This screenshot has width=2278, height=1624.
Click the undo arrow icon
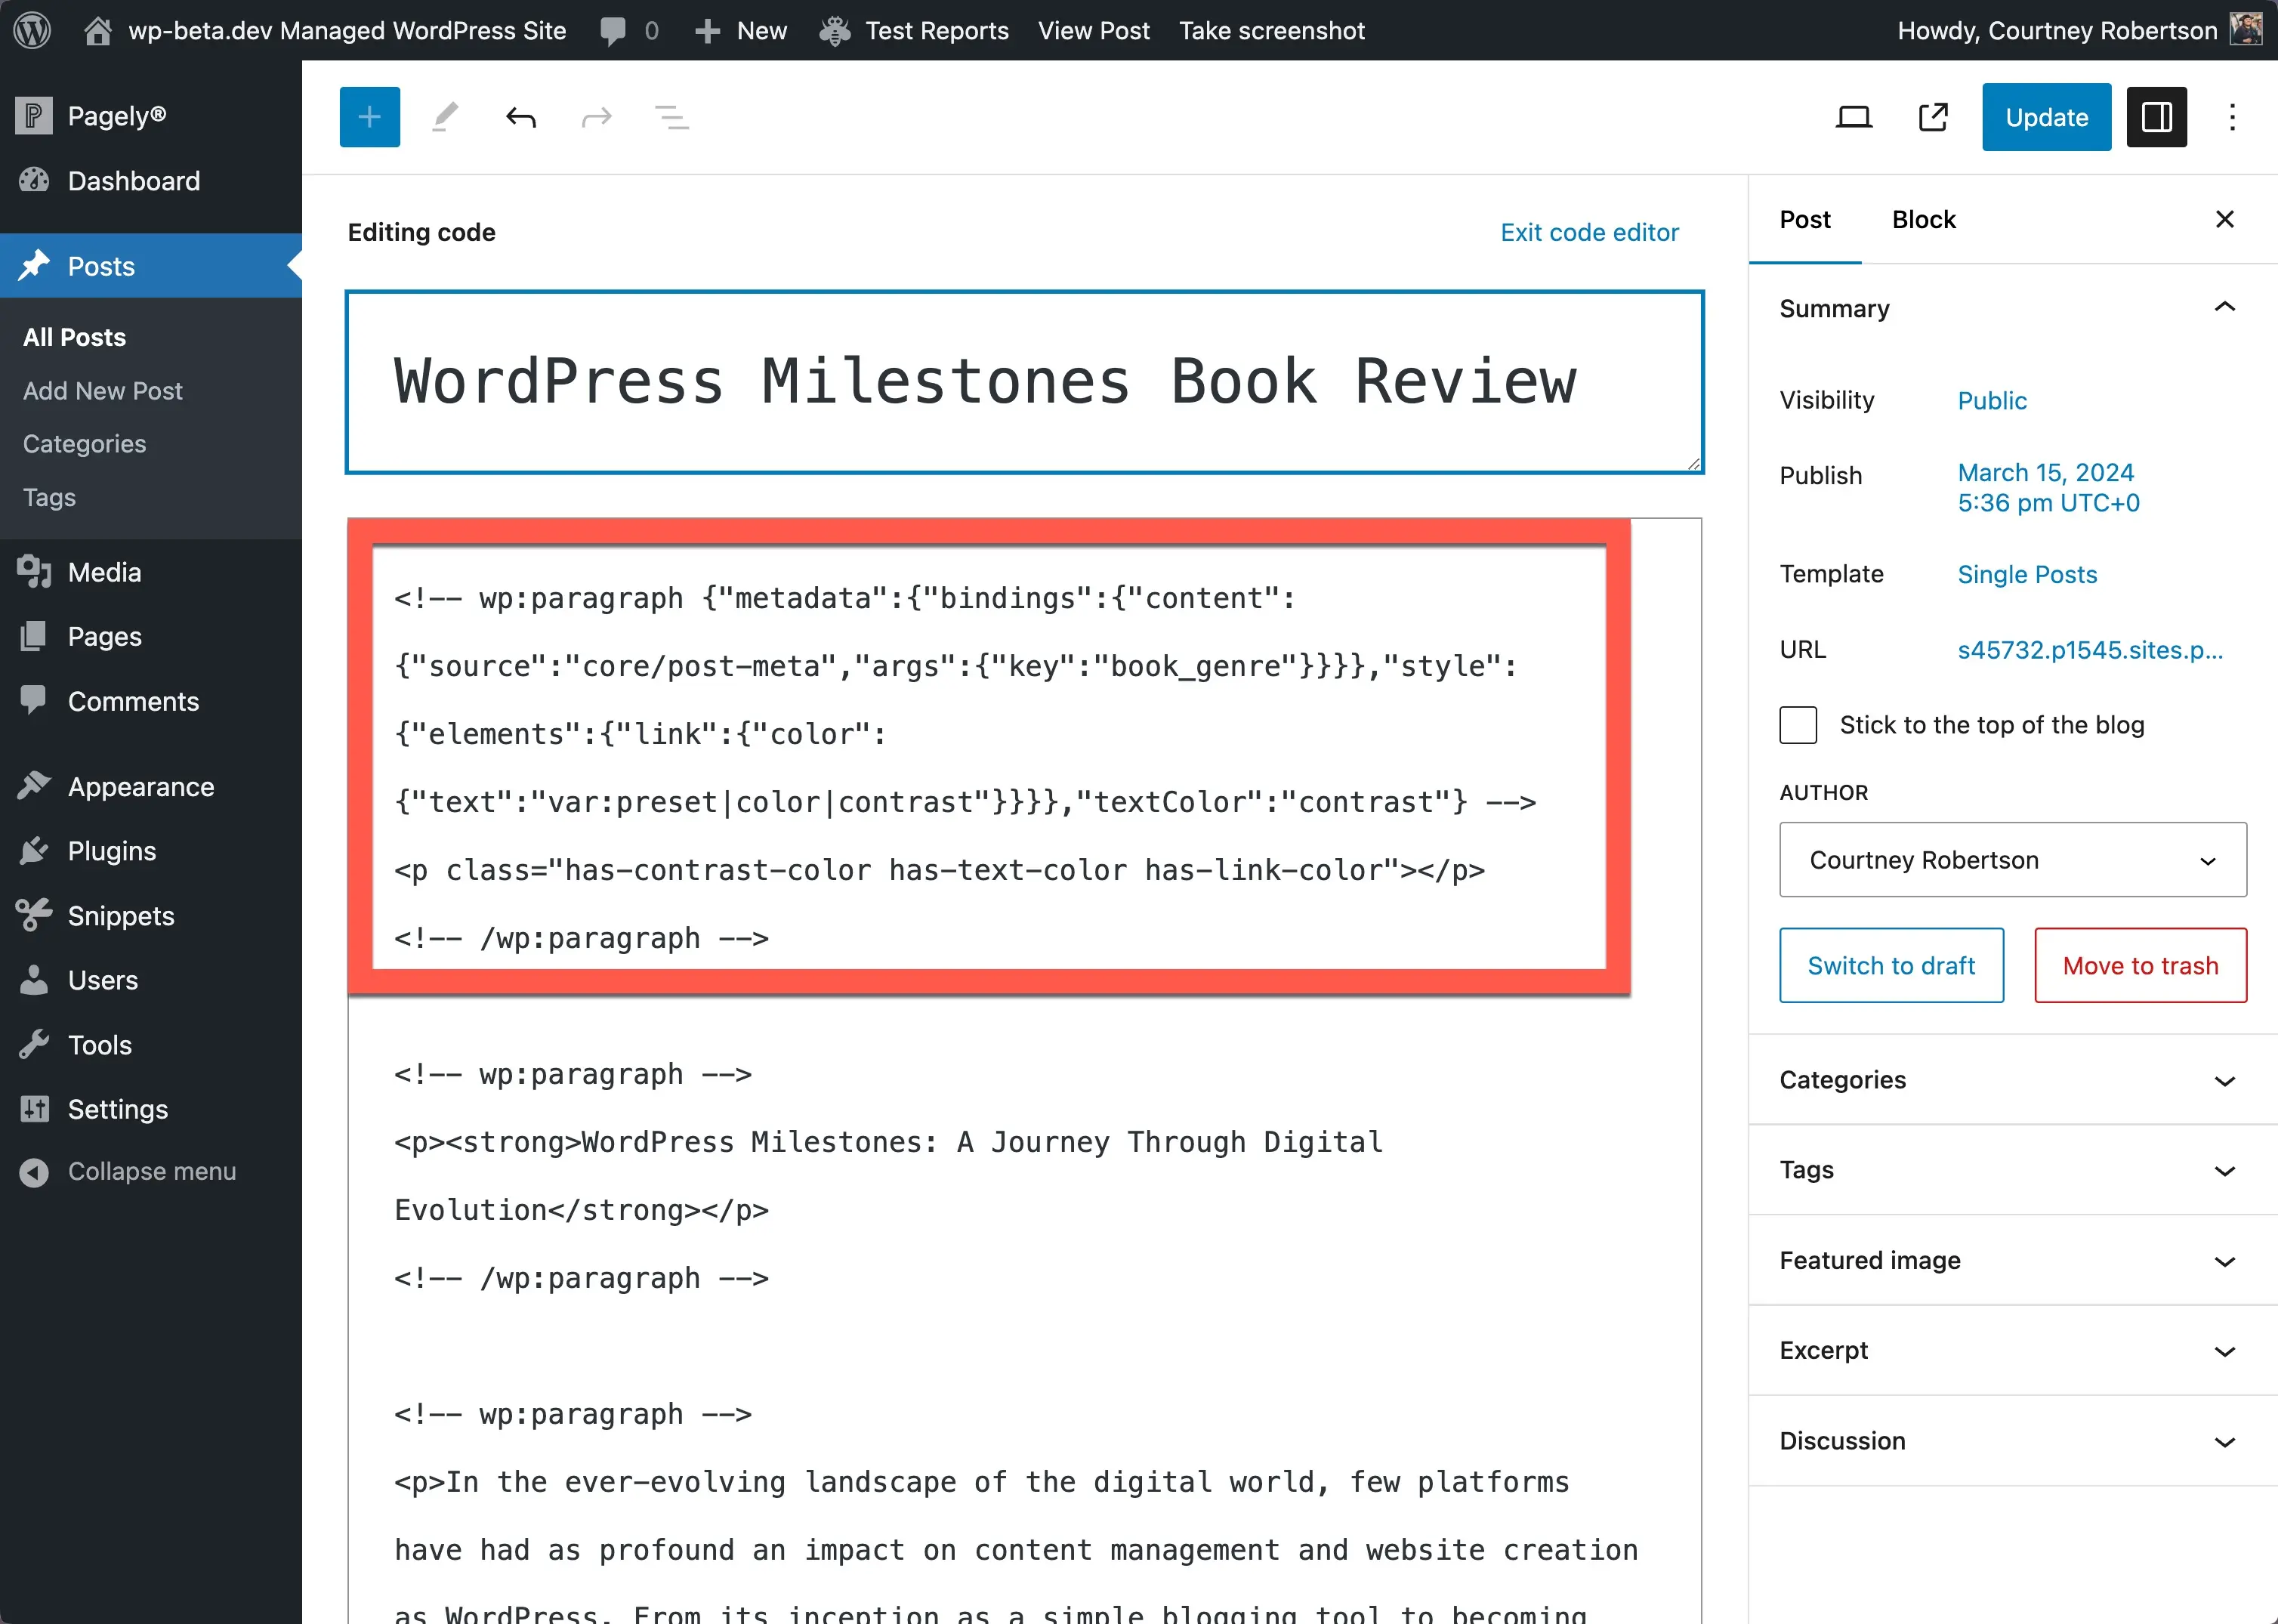click(522, 116)
